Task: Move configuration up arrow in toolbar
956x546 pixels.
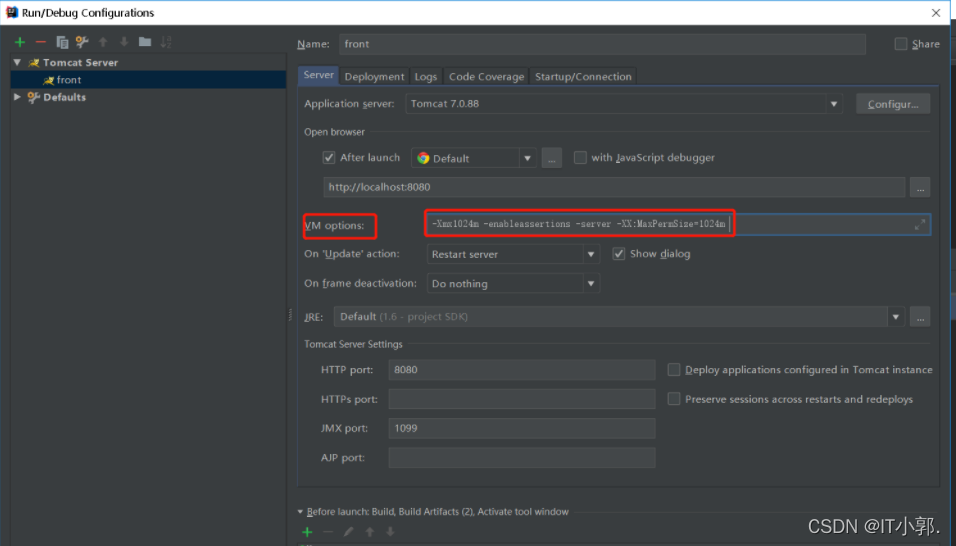Action: 103,42
